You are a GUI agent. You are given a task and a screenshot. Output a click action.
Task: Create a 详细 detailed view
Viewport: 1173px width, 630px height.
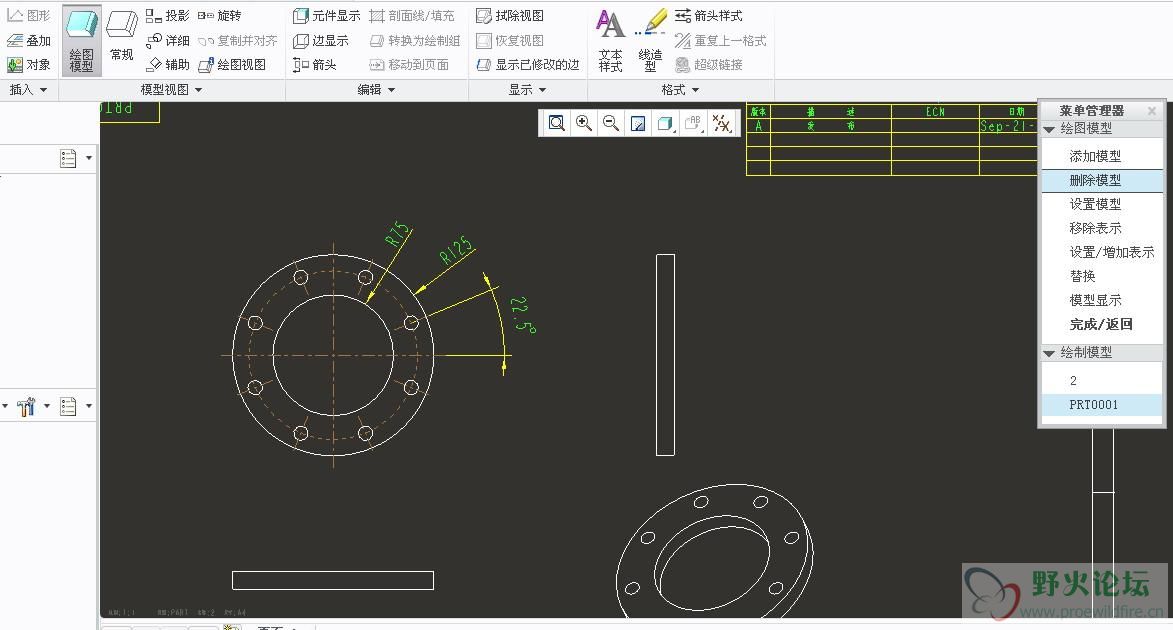click(168, 40)
